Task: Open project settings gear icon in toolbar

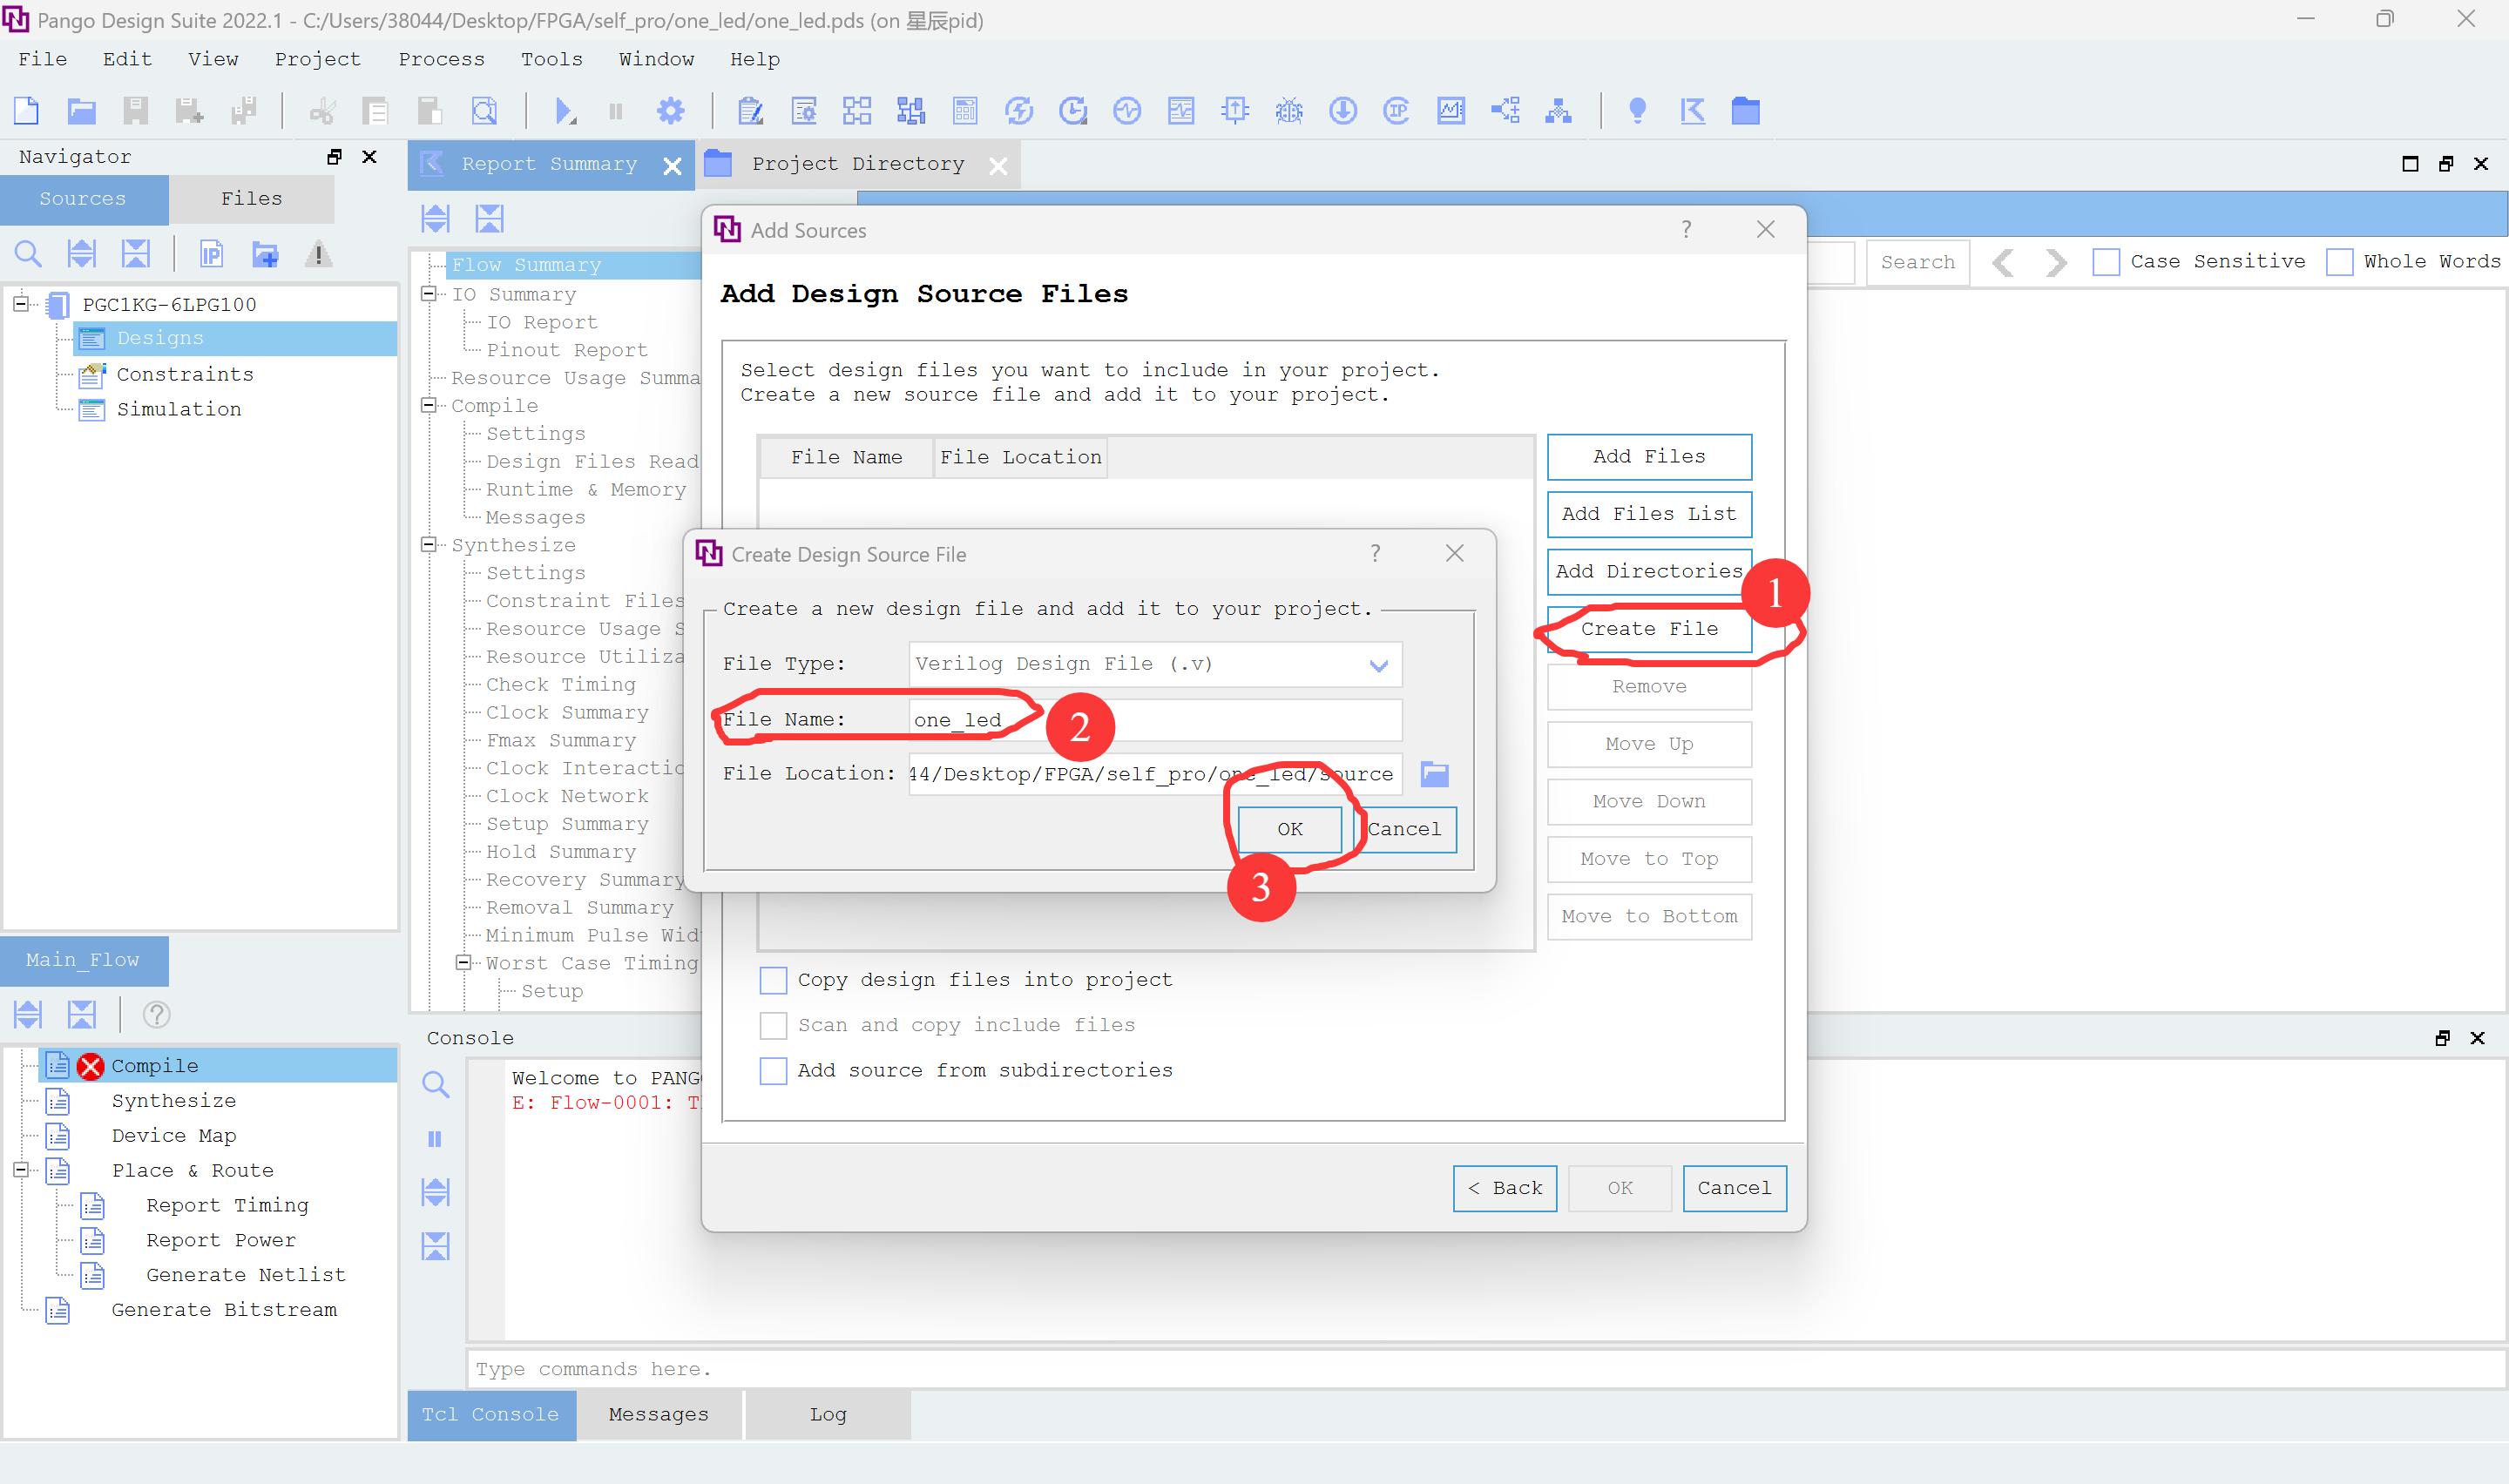Action: pos(670,111)
